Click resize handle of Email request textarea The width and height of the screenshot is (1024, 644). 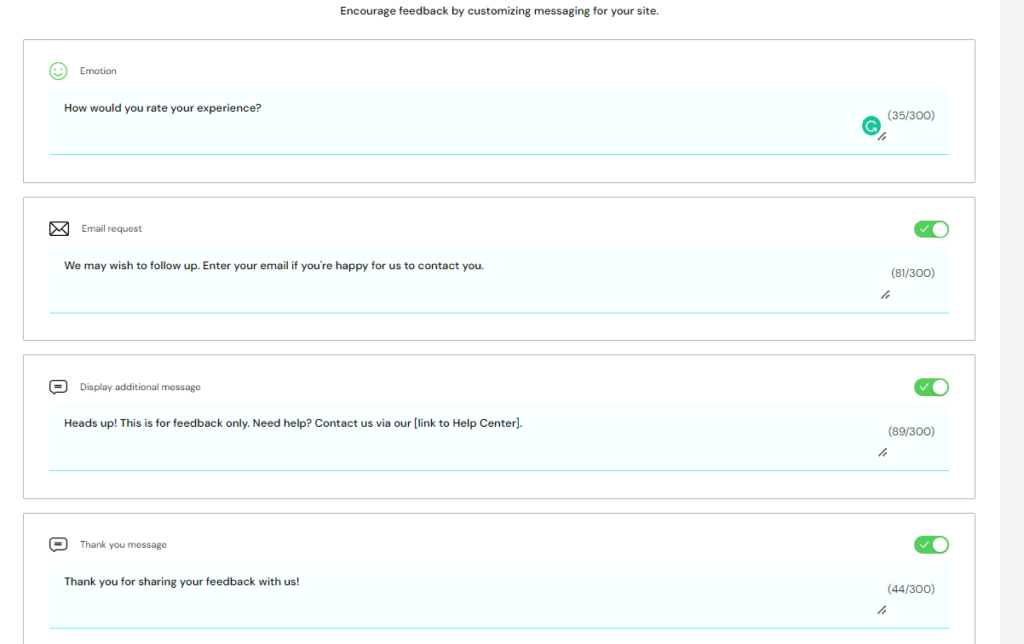coord(885,295)
